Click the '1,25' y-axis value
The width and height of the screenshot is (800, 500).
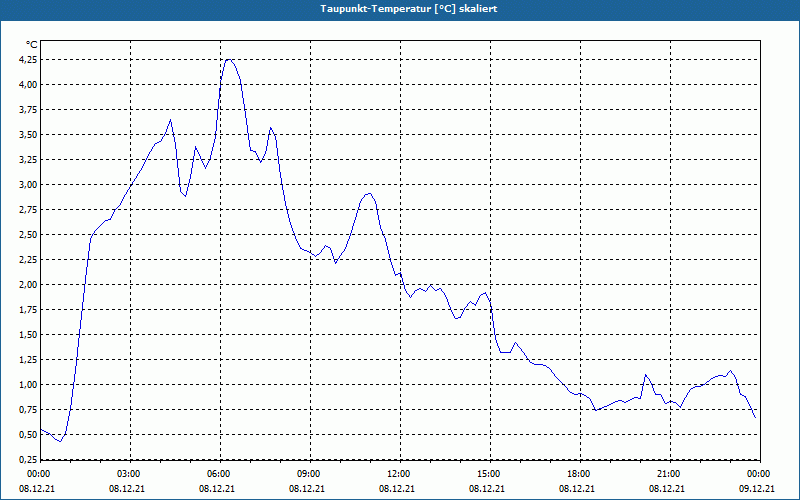28,360
